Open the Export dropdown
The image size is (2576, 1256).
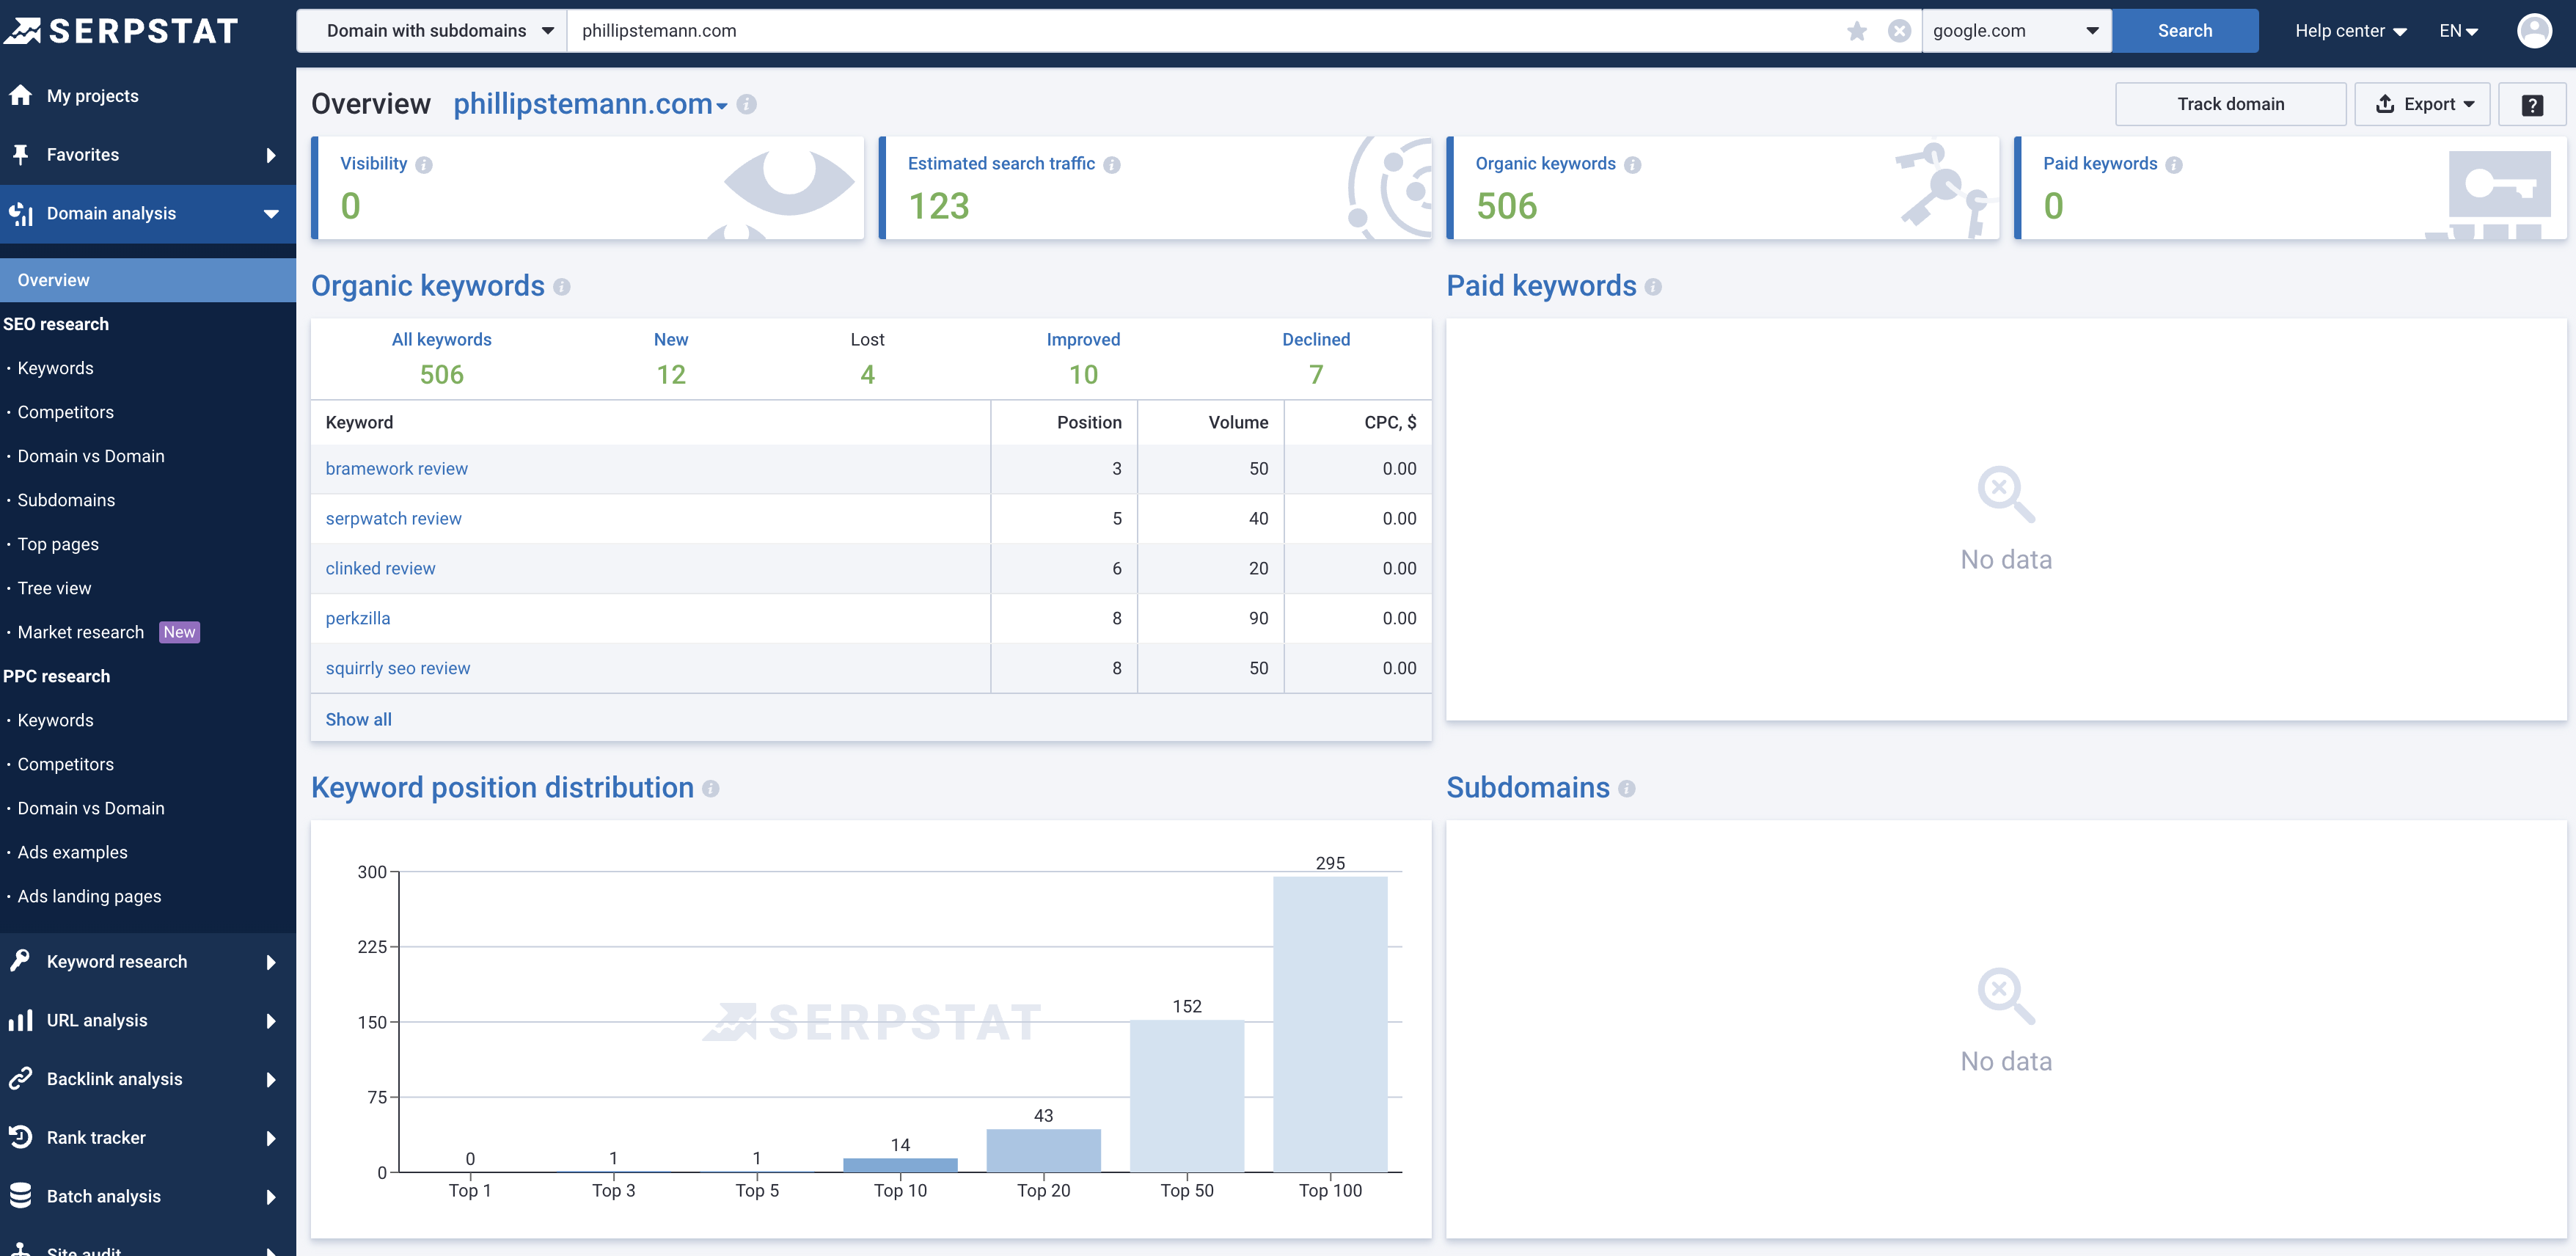pyautogui.click(x=2422, y=104)
